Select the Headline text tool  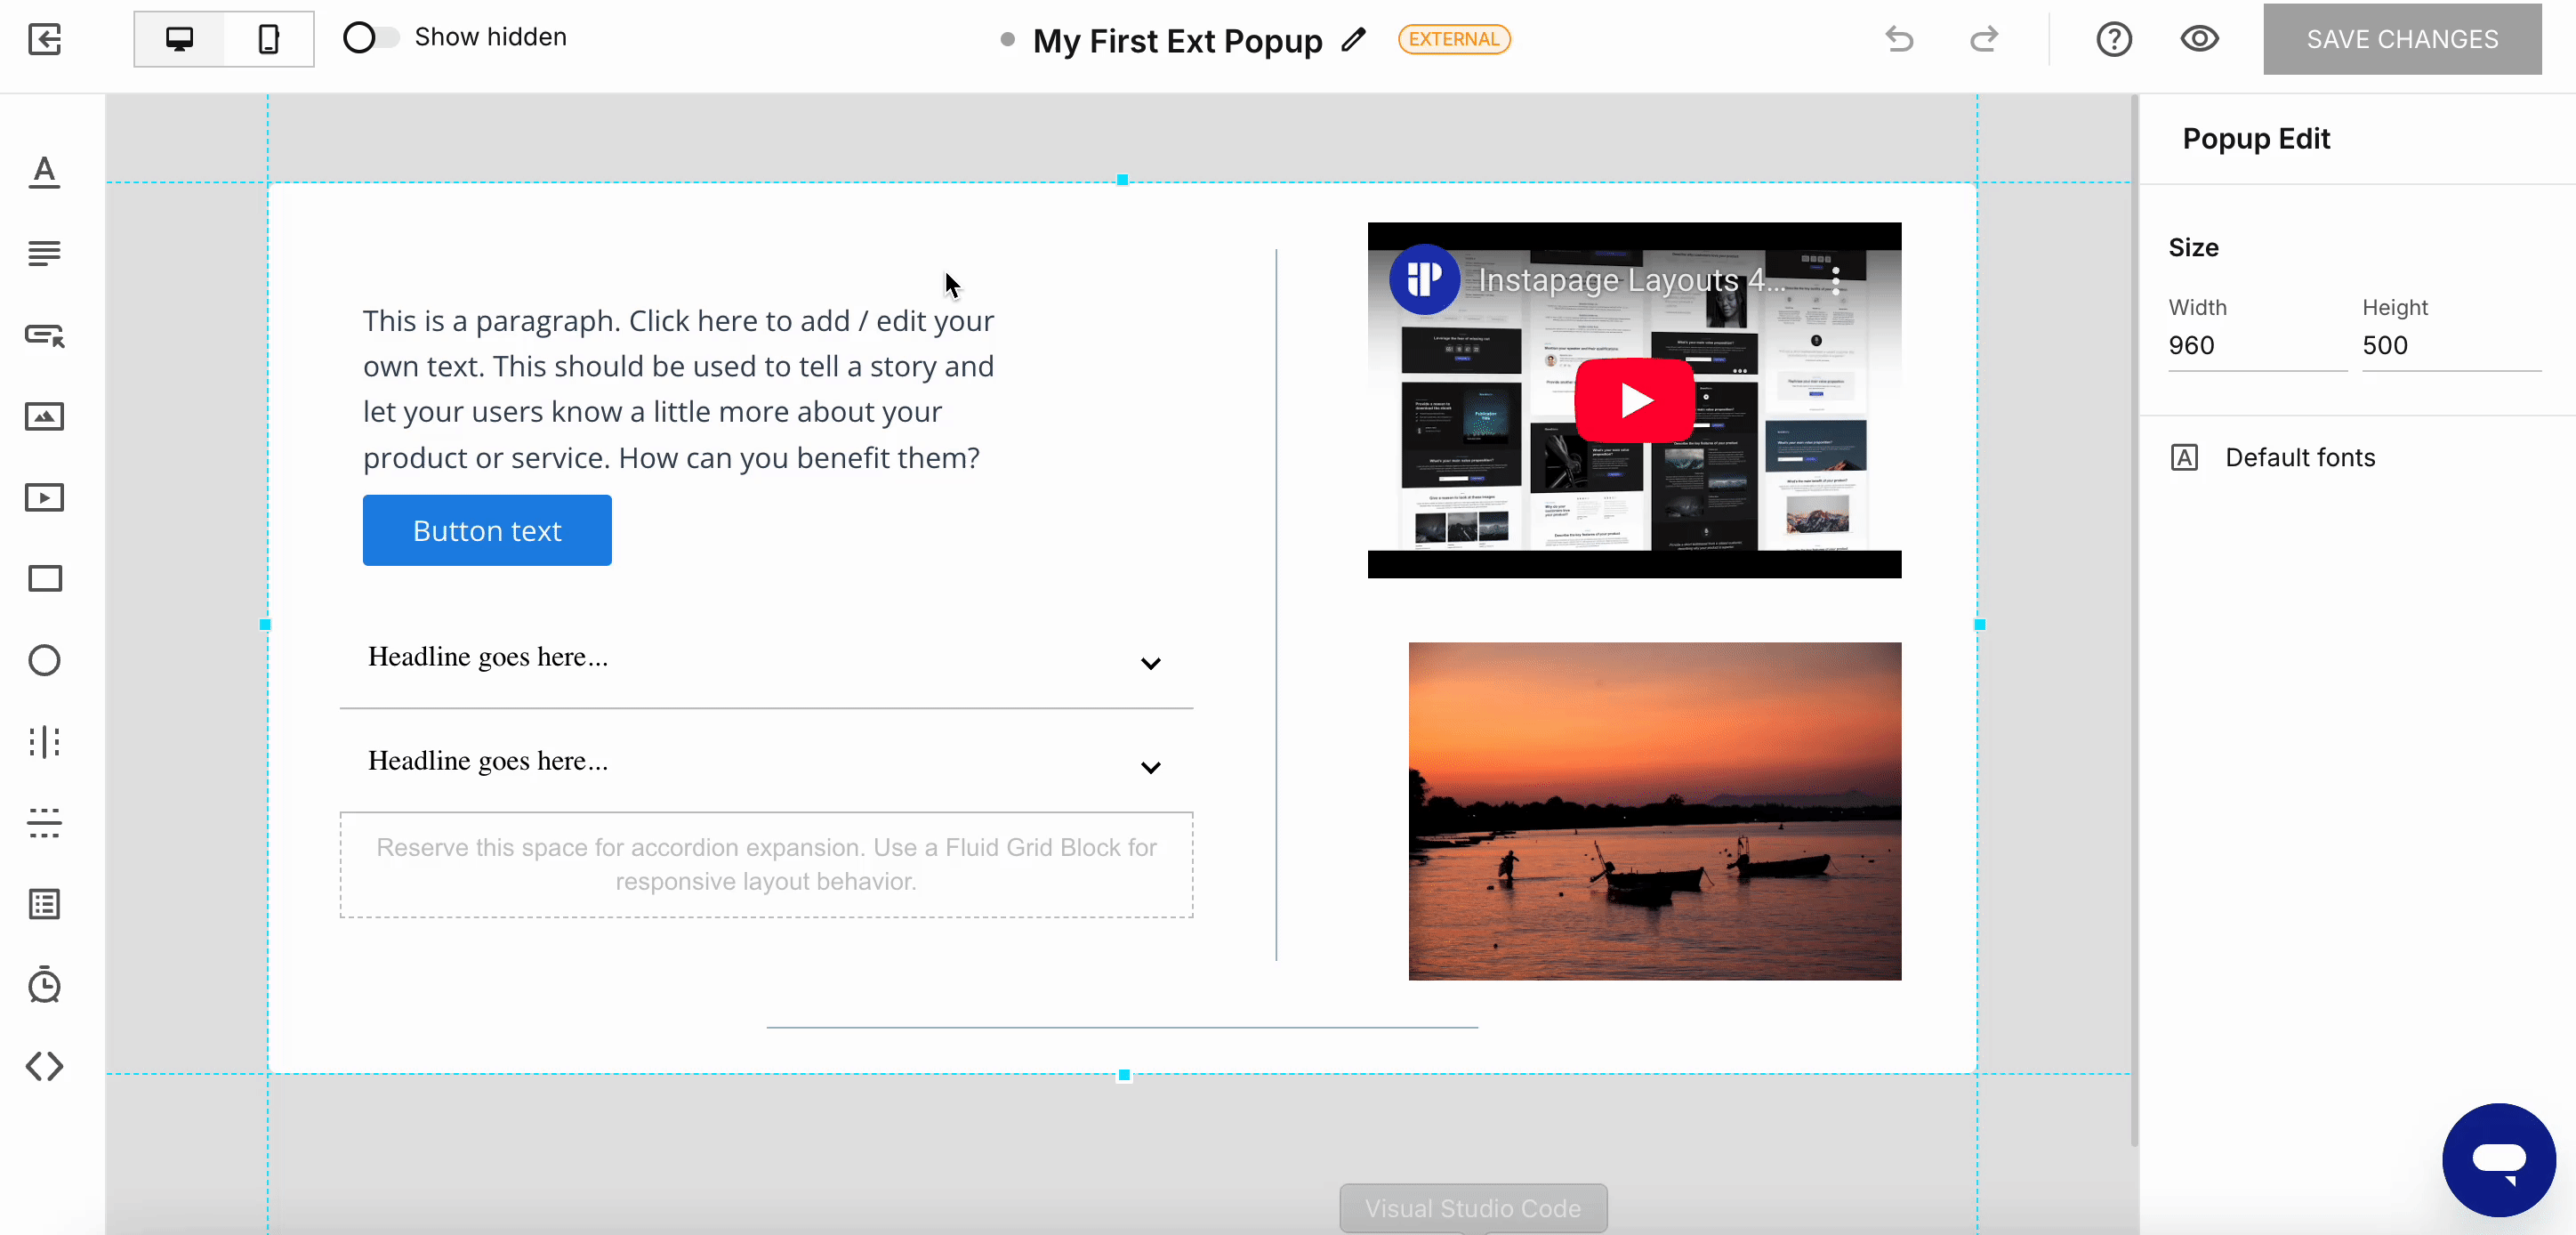pyautogui.click(x=44, y=171)
